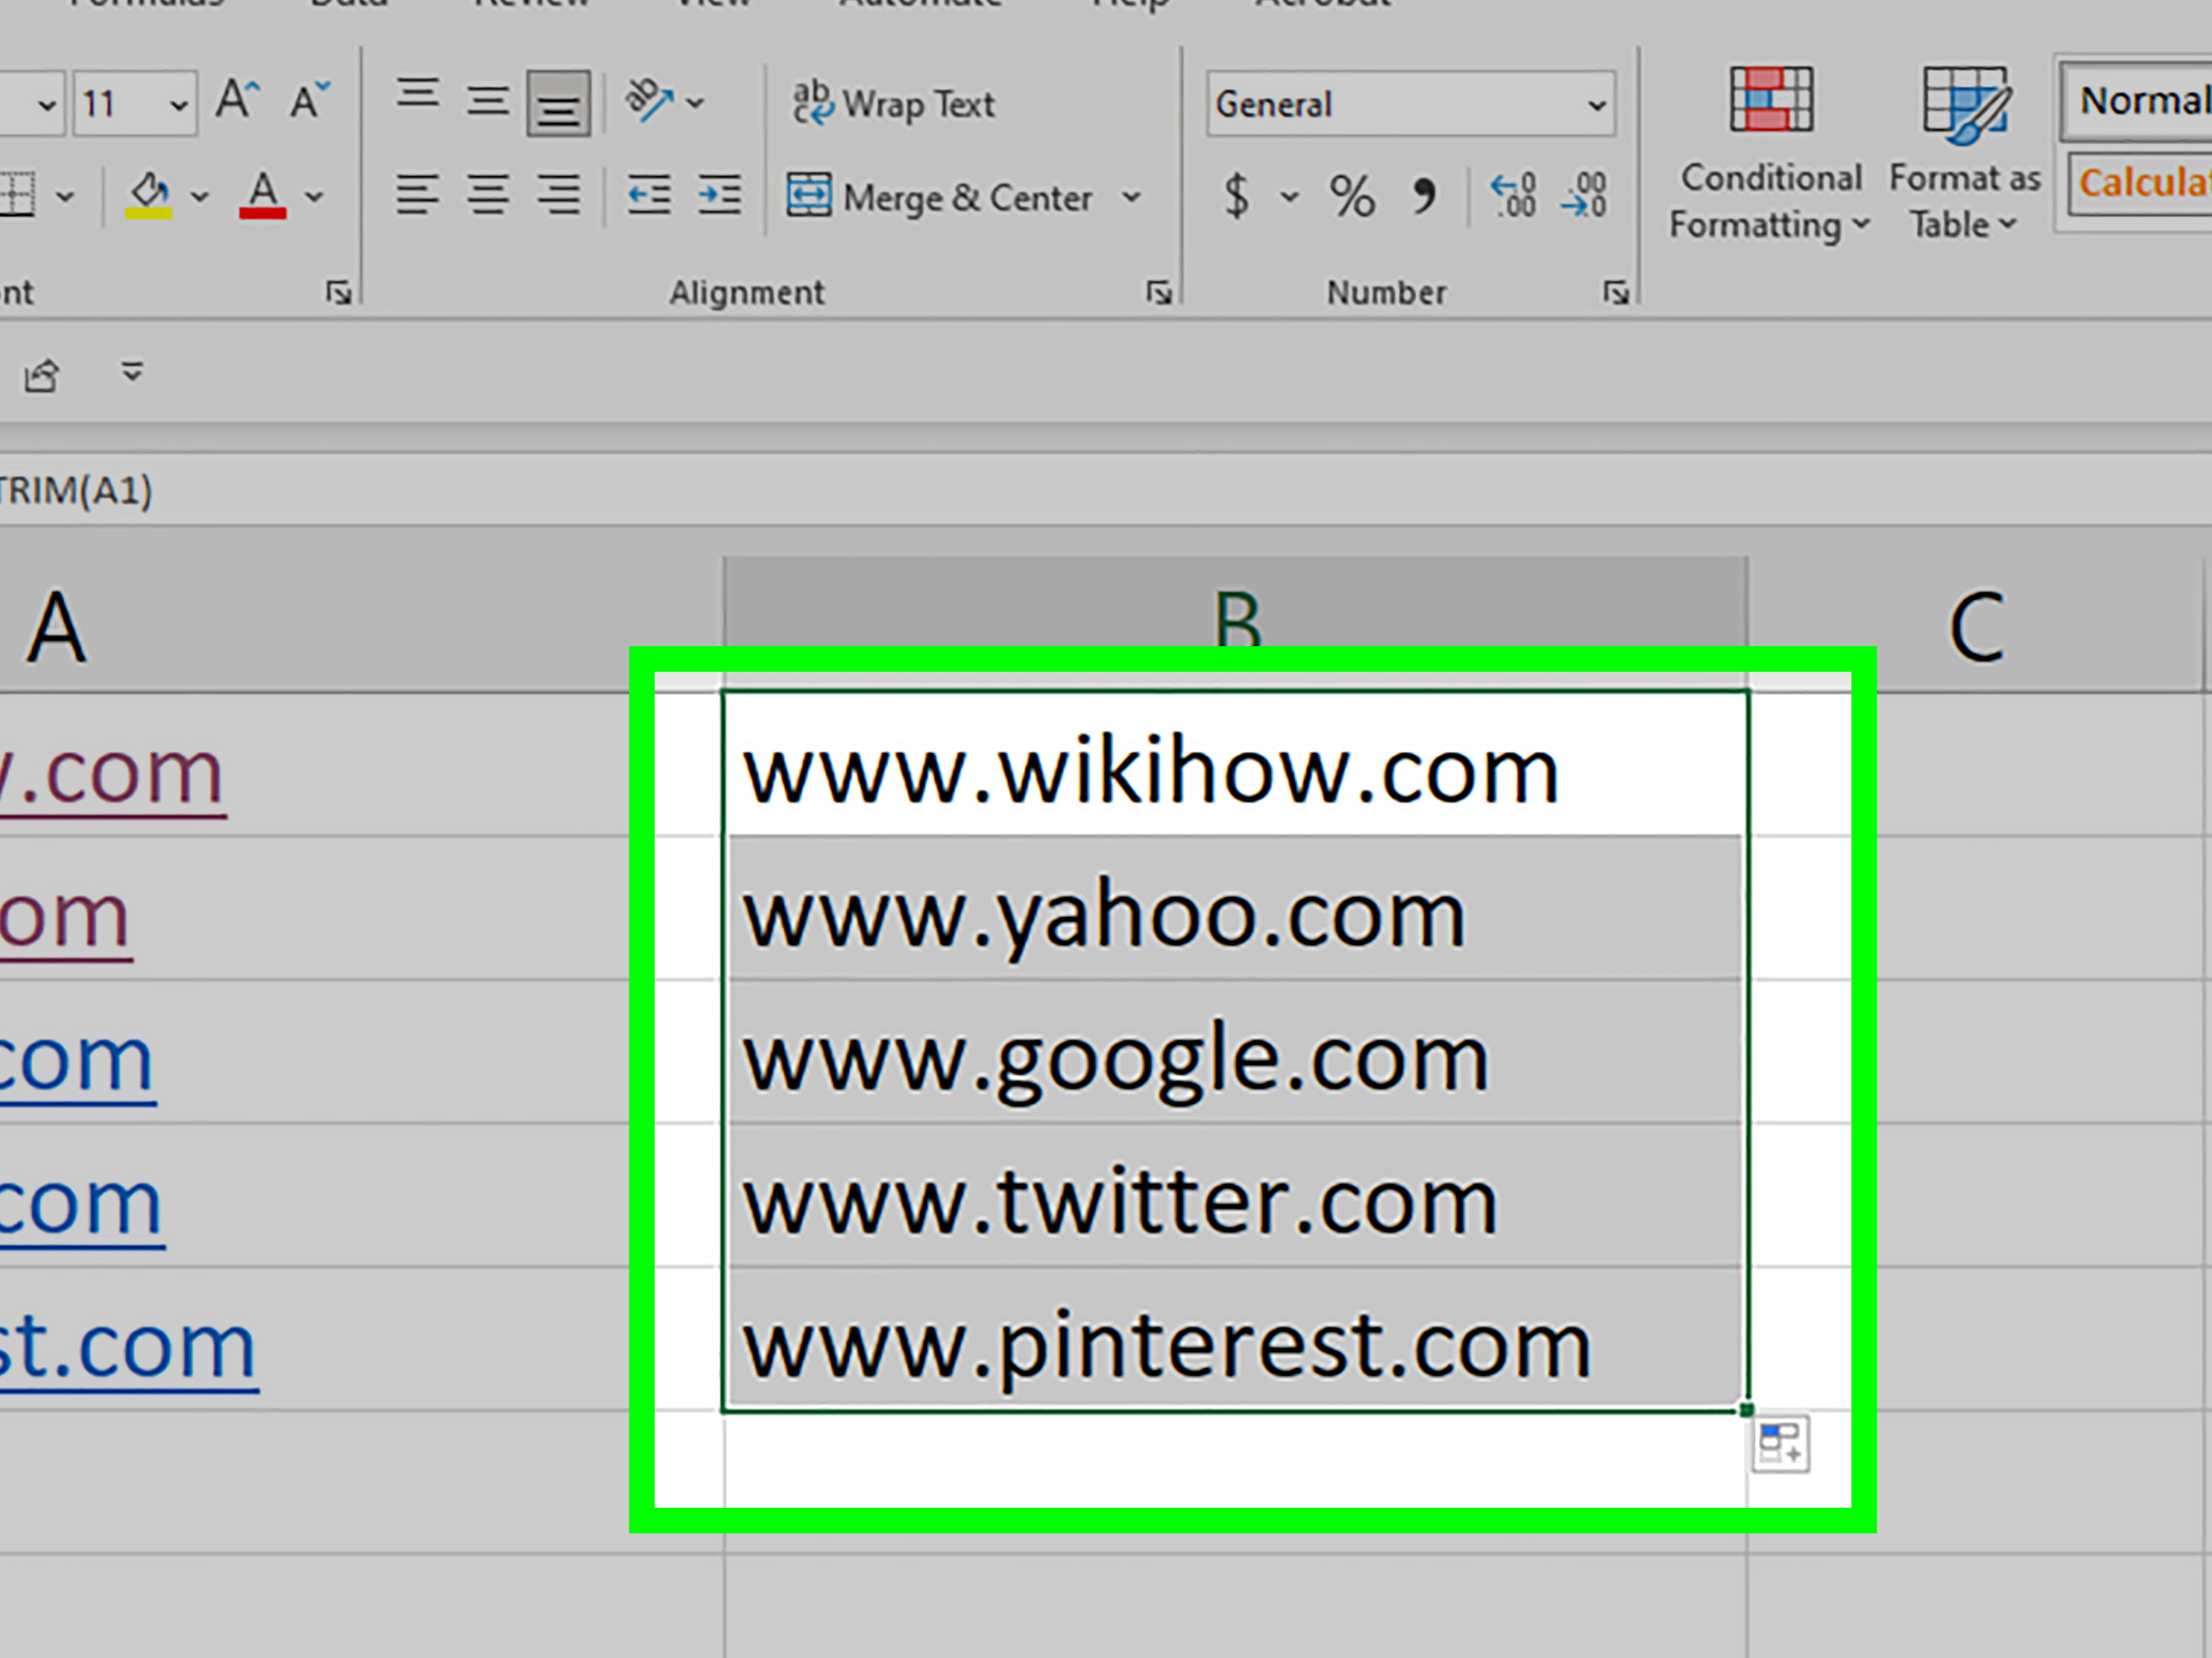Viewport: 2212px width, 1658px height.
Task: Select the Calculation cell style
Action: point(2141,183)
